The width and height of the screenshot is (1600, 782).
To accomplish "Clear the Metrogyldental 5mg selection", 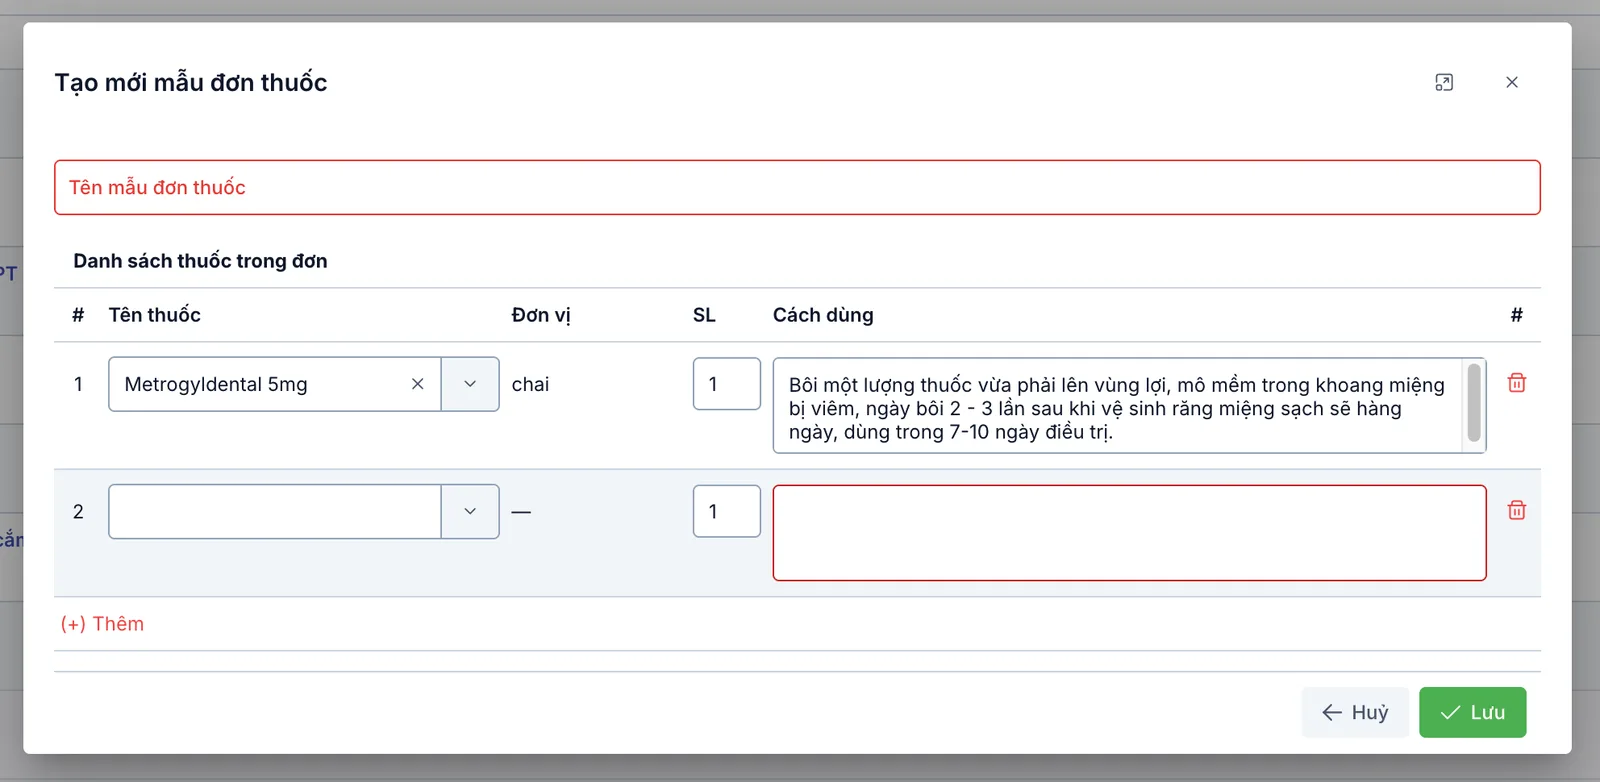I will tap(418, 384).
